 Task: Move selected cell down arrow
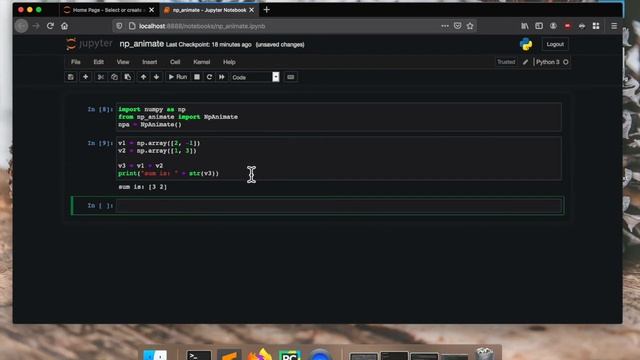(156, 77)
